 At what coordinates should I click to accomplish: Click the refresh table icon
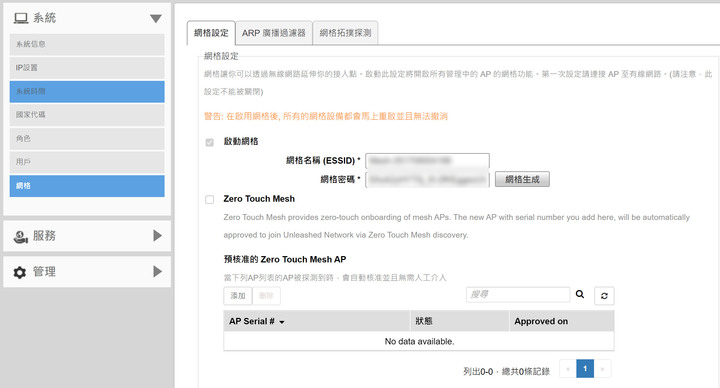604,296
